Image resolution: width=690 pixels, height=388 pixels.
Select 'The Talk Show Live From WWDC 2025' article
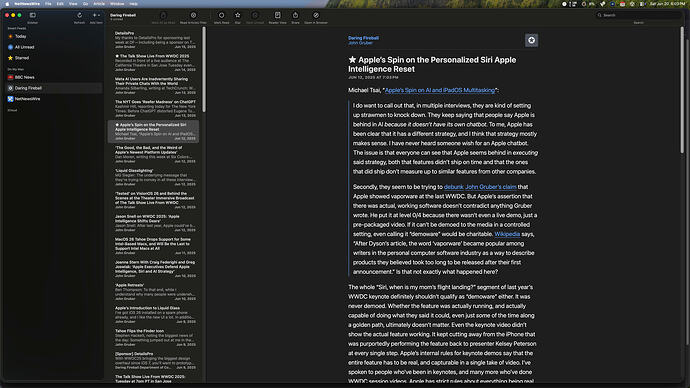(153, 62)
